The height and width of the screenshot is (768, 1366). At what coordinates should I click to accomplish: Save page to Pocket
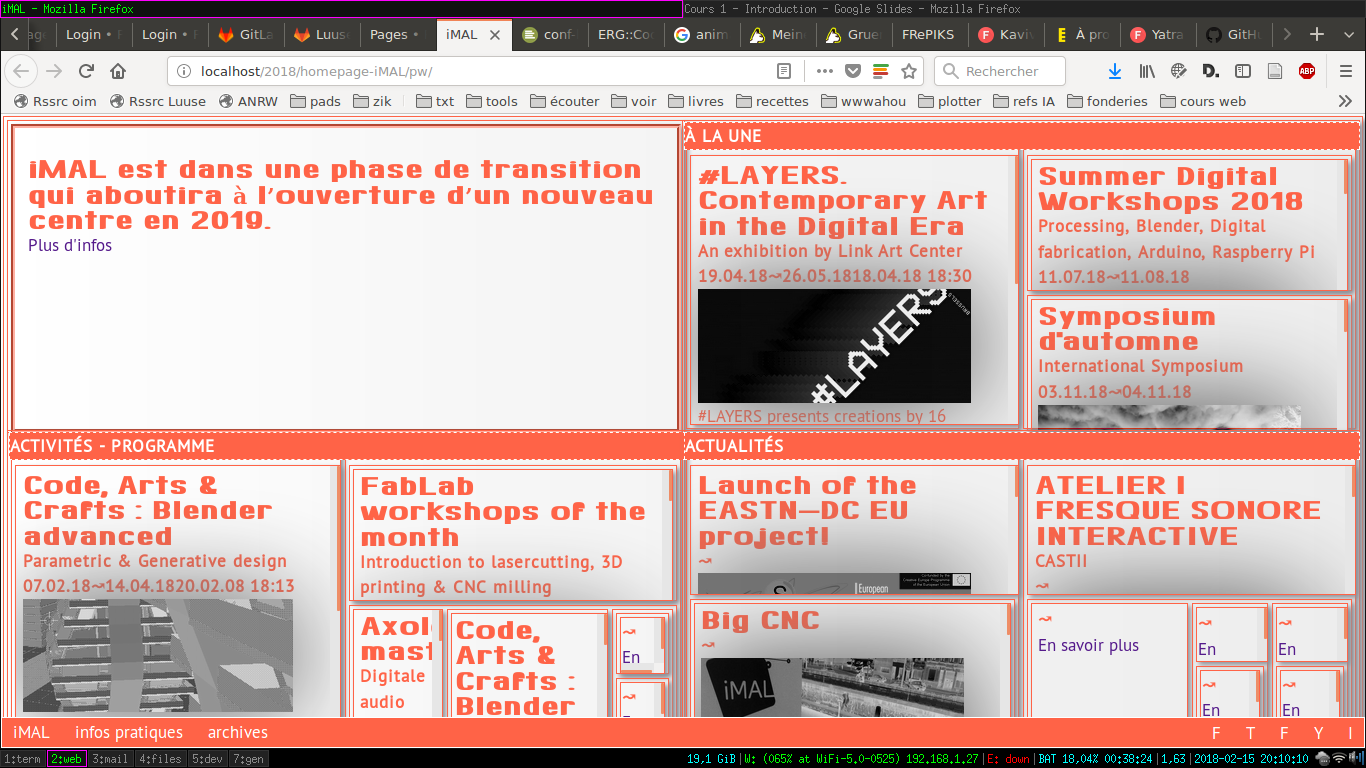tap(852, 71)
